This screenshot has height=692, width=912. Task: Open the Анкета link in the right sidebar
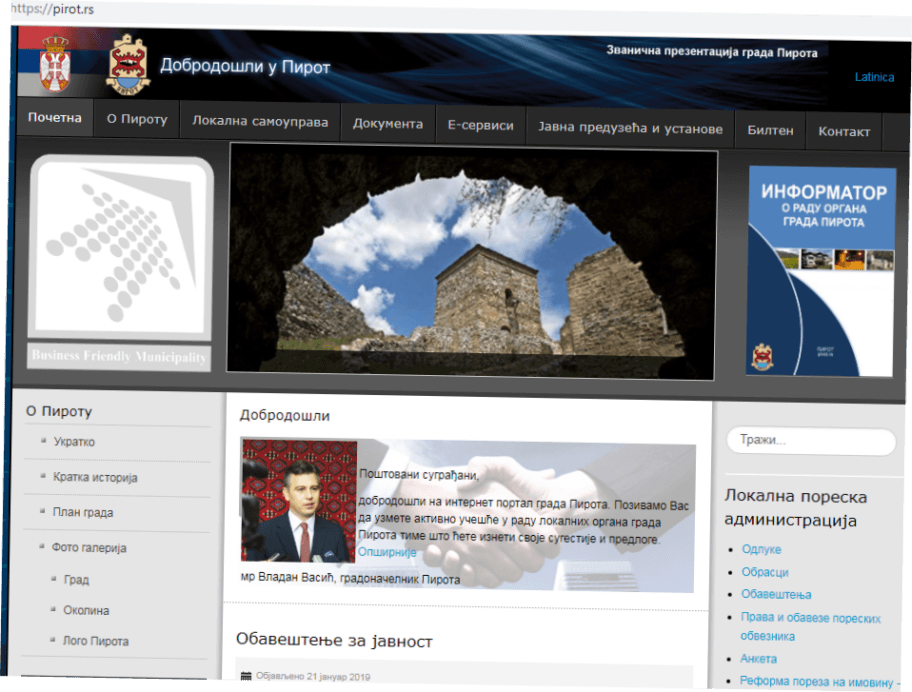[x=758, y=658]
